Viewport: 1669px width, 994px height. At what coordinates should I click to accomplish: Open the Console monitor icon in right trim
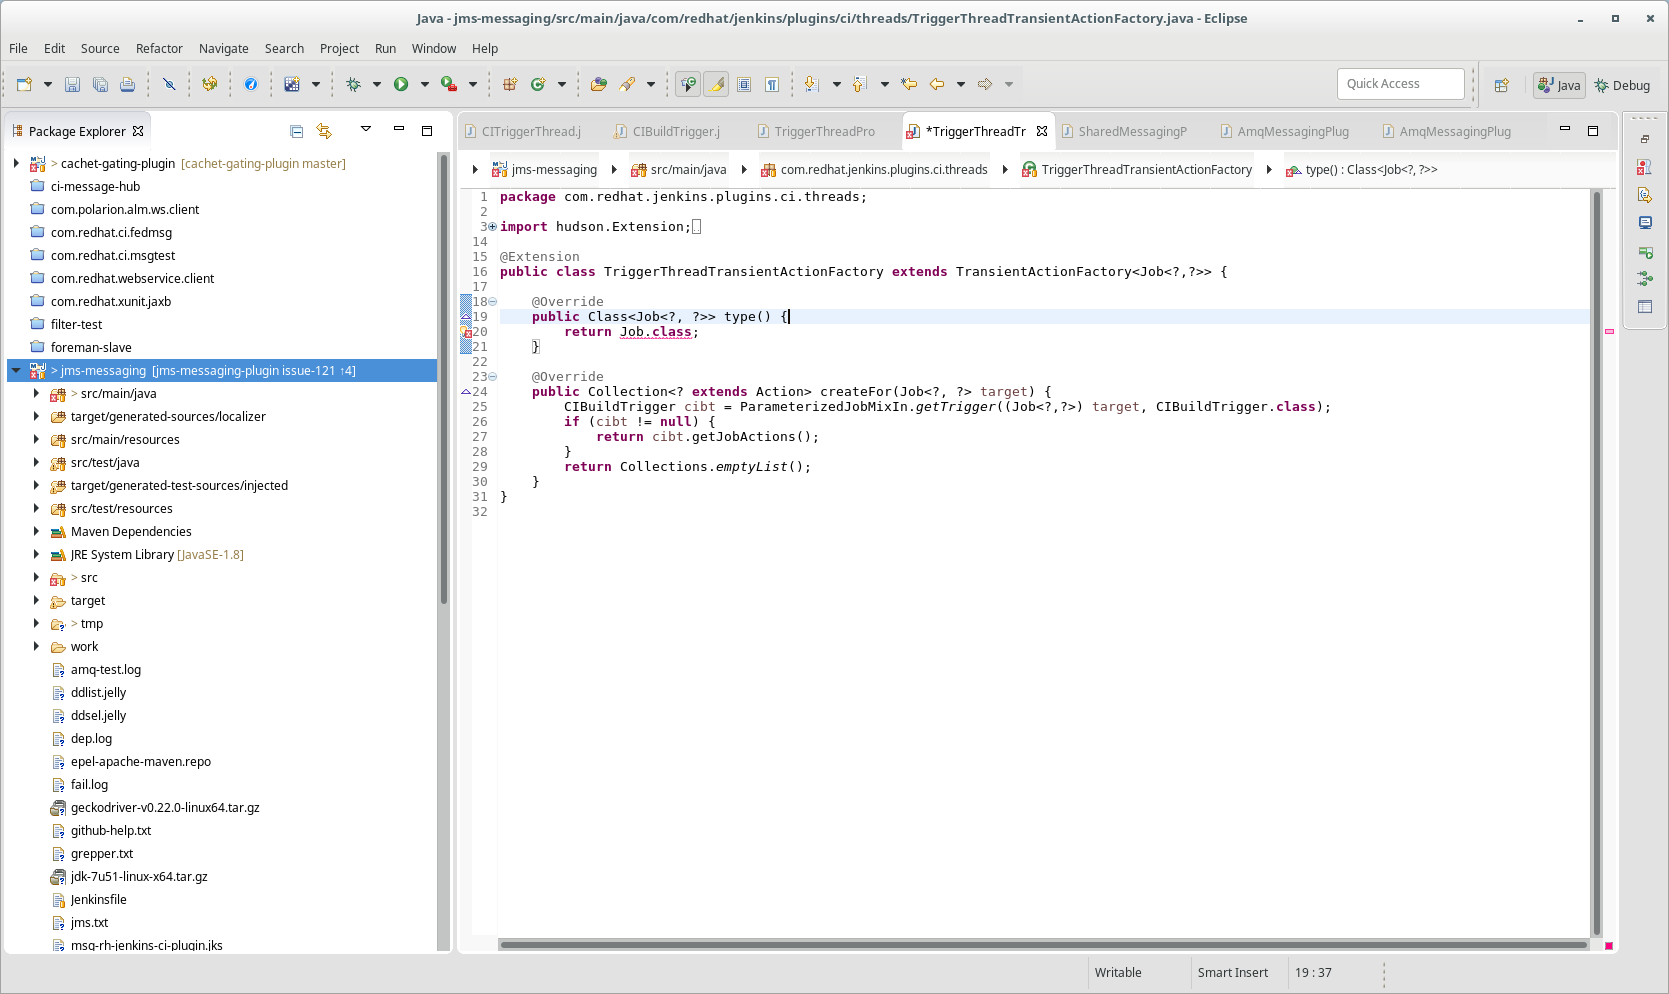[x=1645, y=223]
